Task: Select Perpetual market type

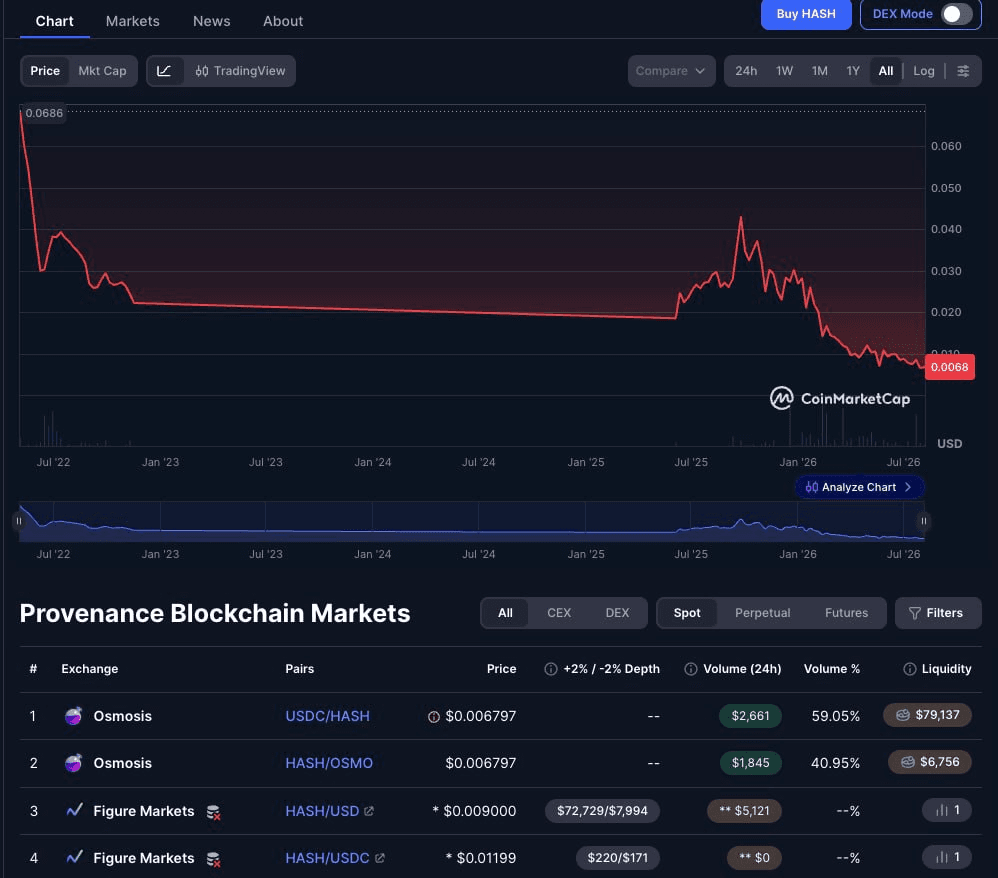Action: (x=763, y=612)
